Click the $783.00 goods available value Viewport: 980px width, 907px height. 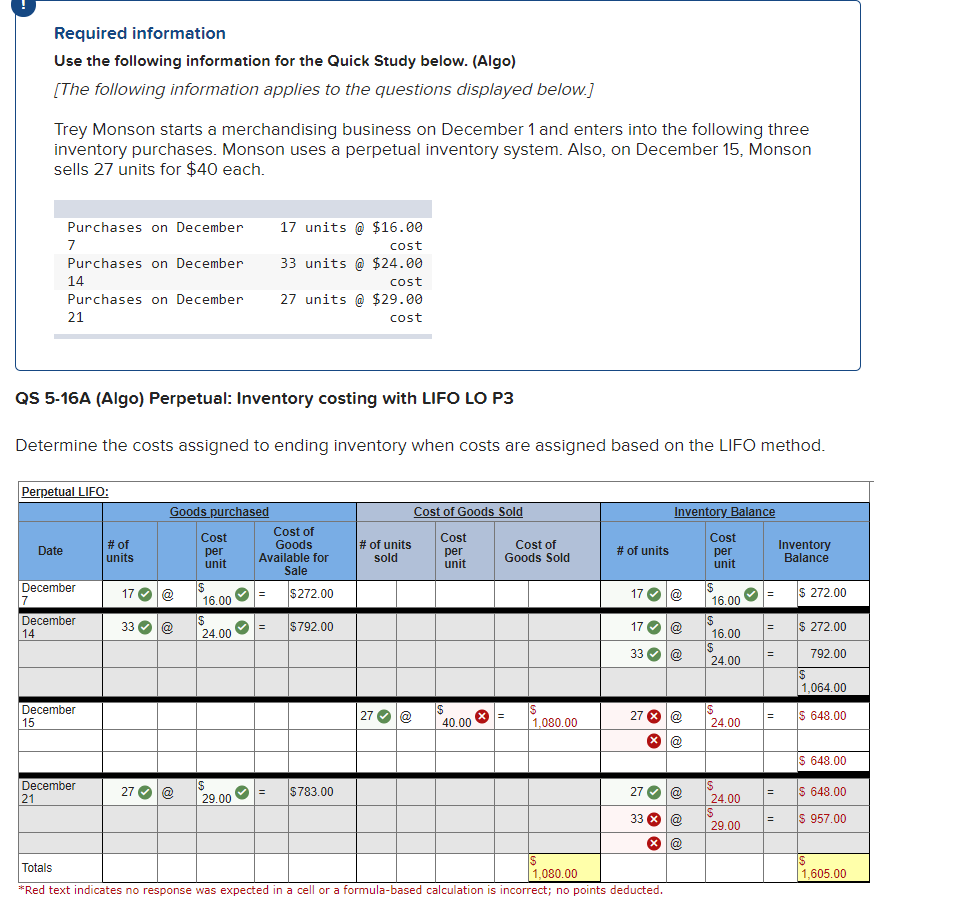click(311, 792)
